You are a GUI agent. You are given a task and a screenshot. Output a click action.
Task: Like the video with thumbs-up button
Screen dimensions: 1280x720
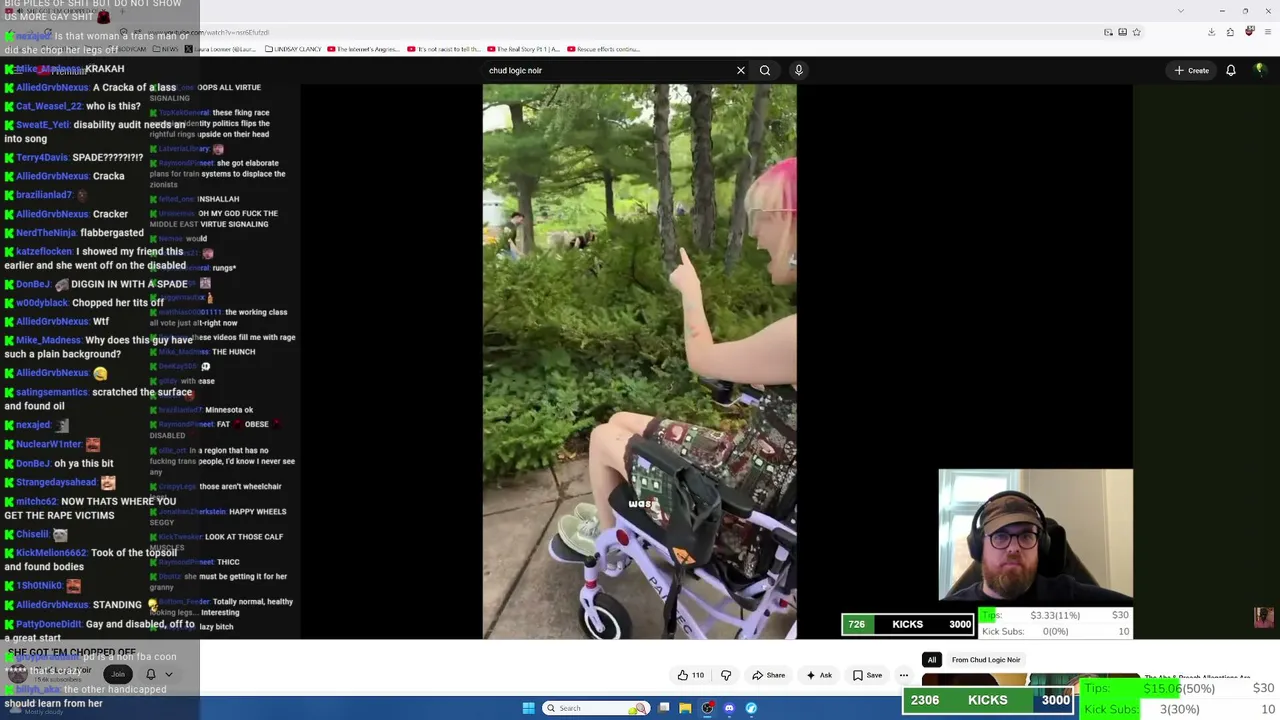tap(690, 675)
